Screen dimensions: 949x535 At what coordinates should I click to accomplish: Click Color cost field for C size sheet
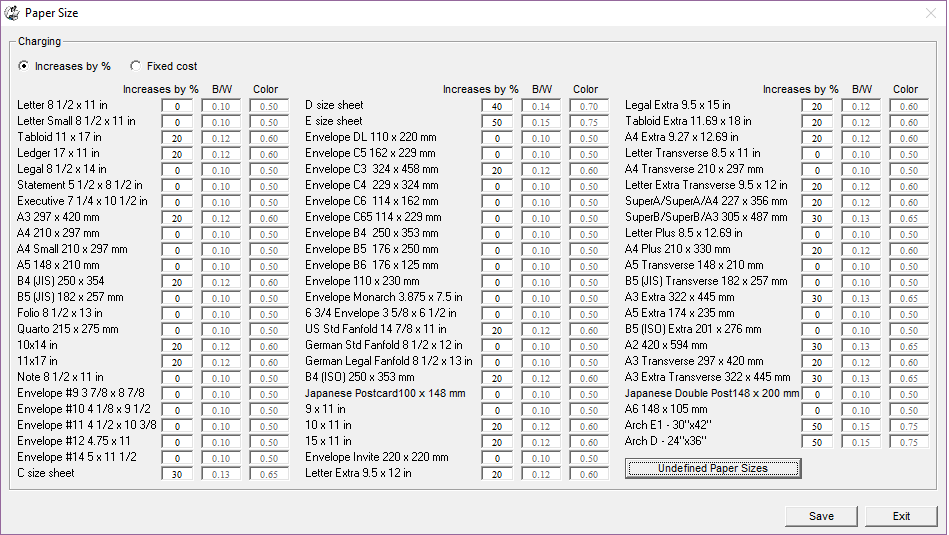tap(269, 474)
